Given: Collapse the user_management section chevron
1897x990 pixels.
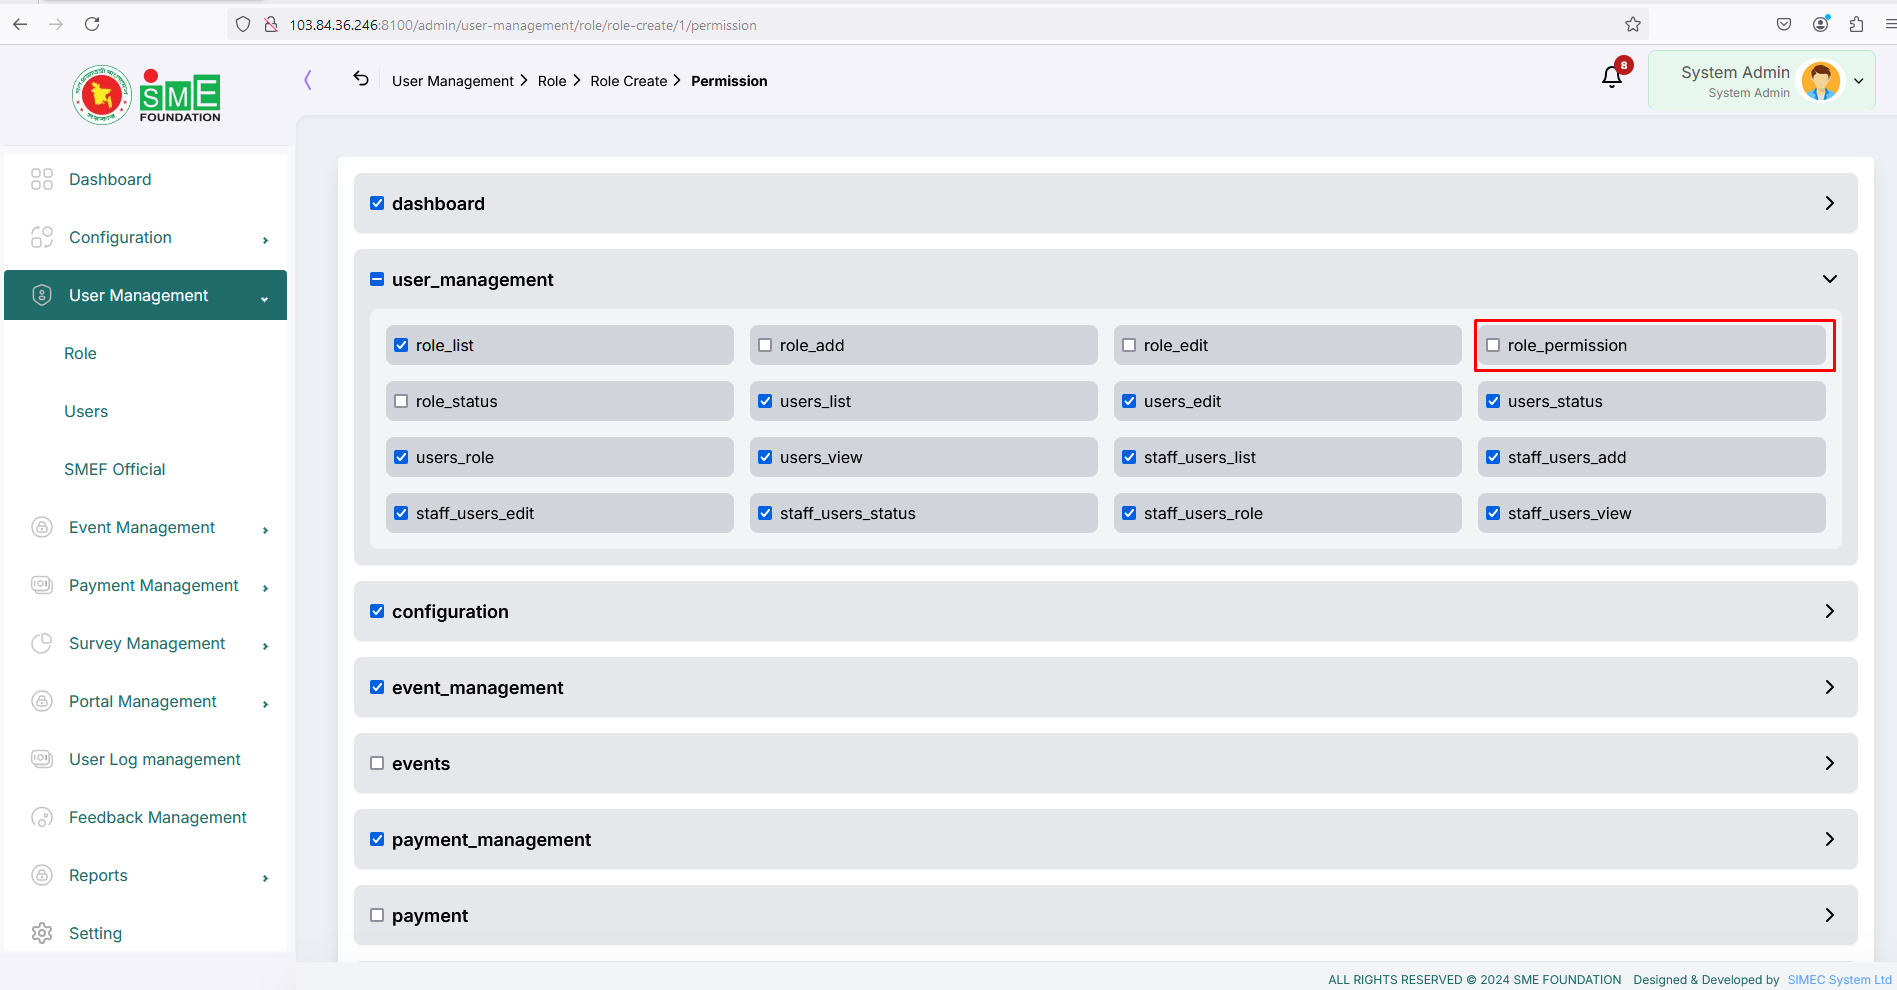Looking at the screenshot, I should (x=1829, y=279).
